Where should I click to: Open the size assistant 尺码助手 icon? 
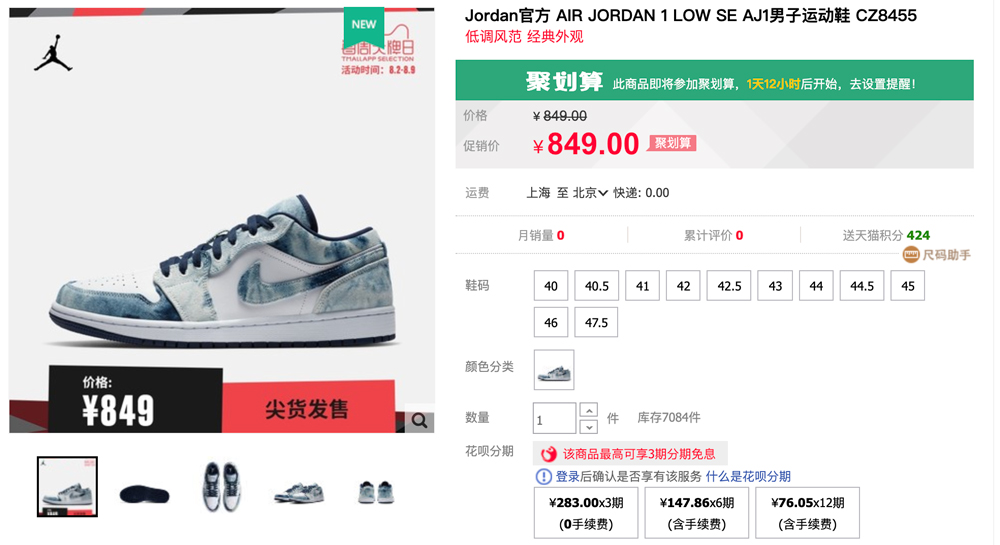click(911, 255)
